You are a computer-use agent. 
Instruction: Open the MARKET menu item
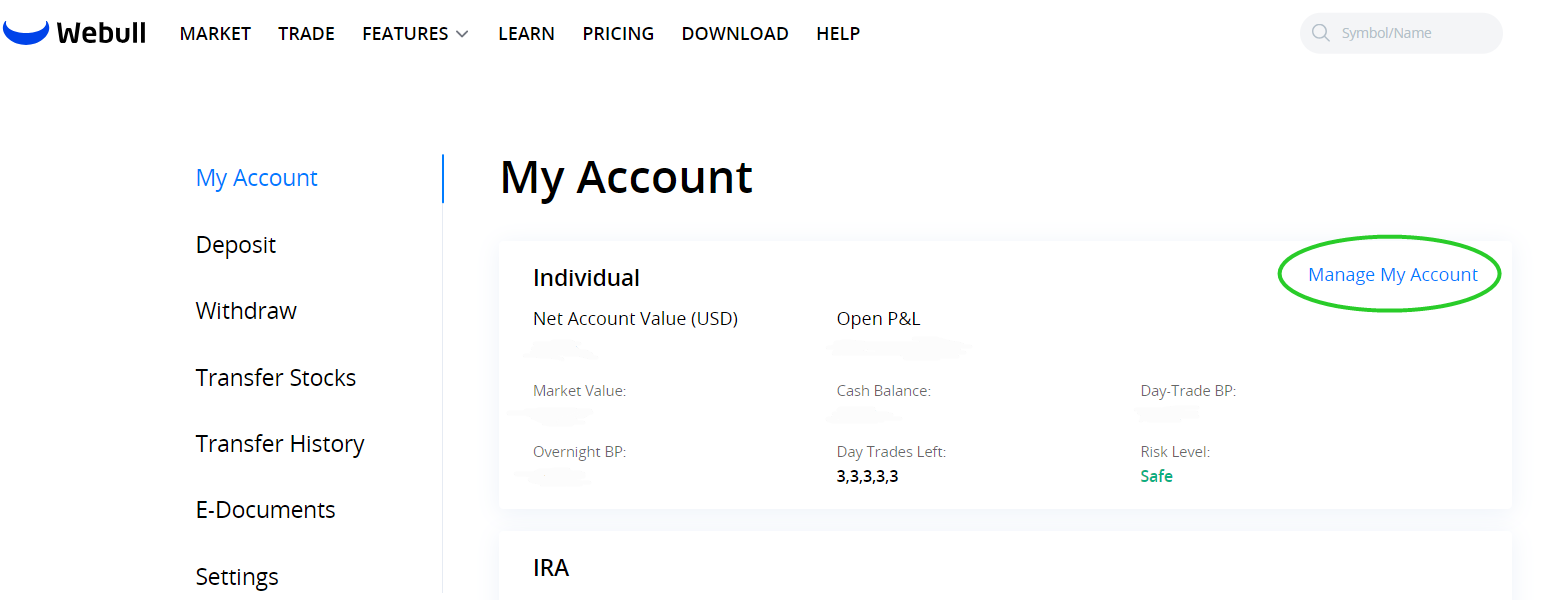[215, 33]
